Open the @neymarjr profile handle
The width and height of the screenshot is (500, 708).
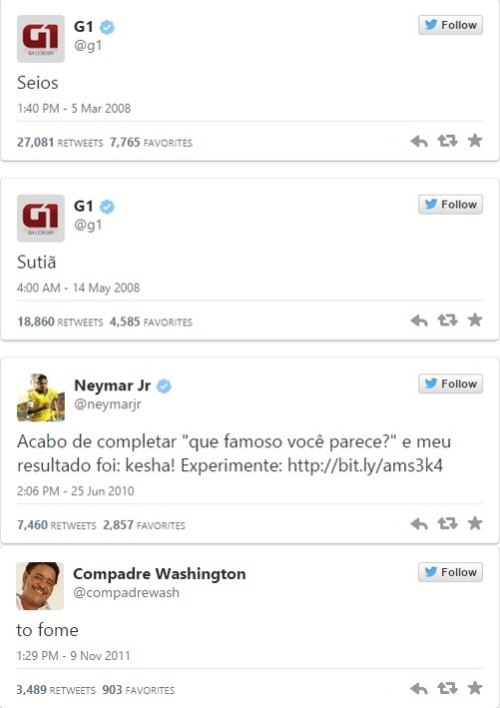point(107,404)
